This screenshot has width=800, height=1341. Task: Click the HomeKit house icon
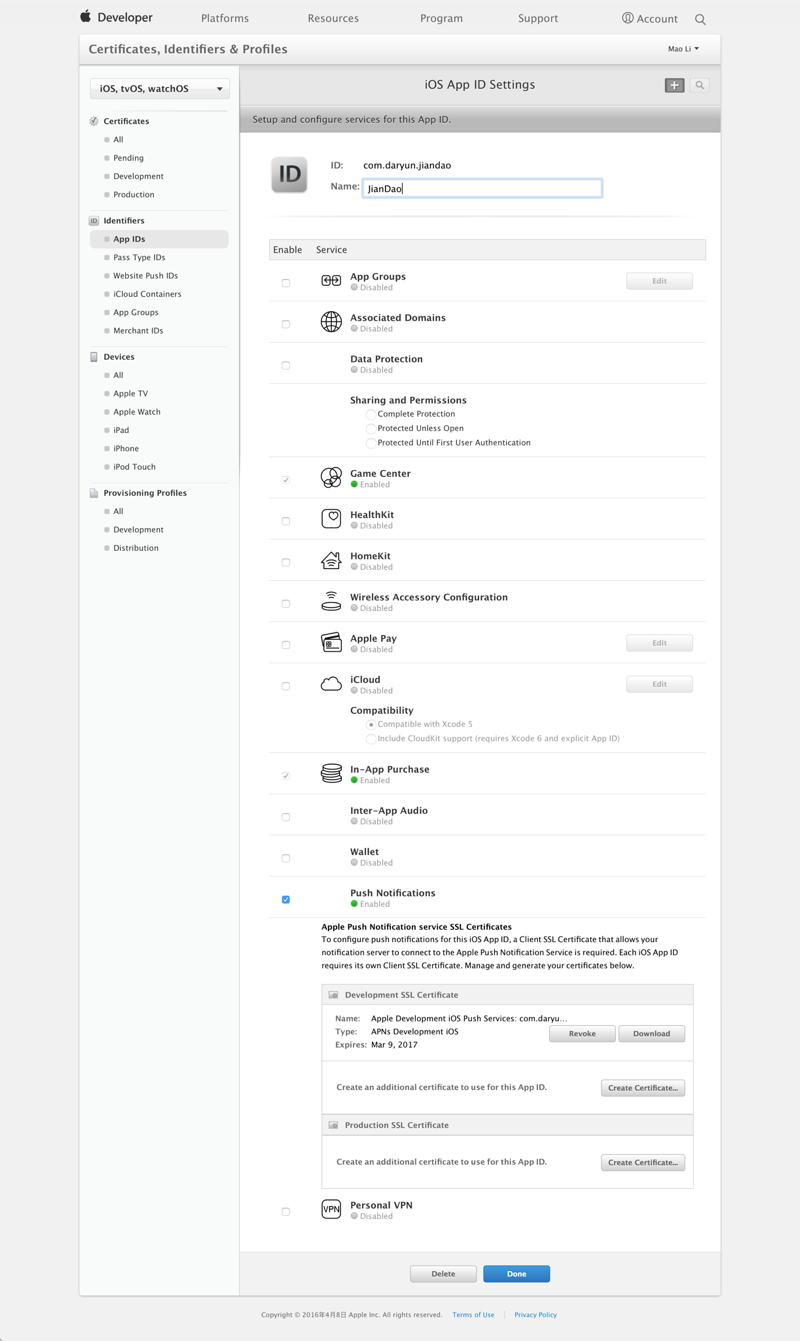click(331, 561)
